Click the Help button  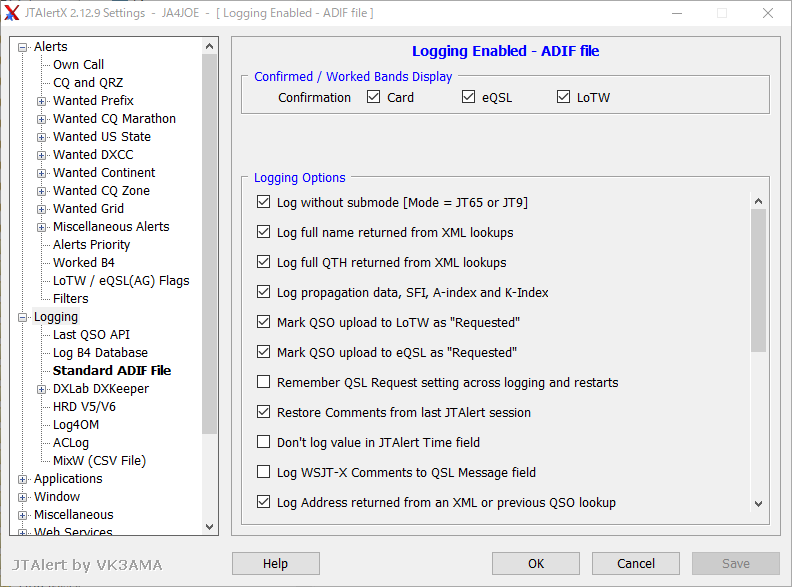(x=276, y=563)
